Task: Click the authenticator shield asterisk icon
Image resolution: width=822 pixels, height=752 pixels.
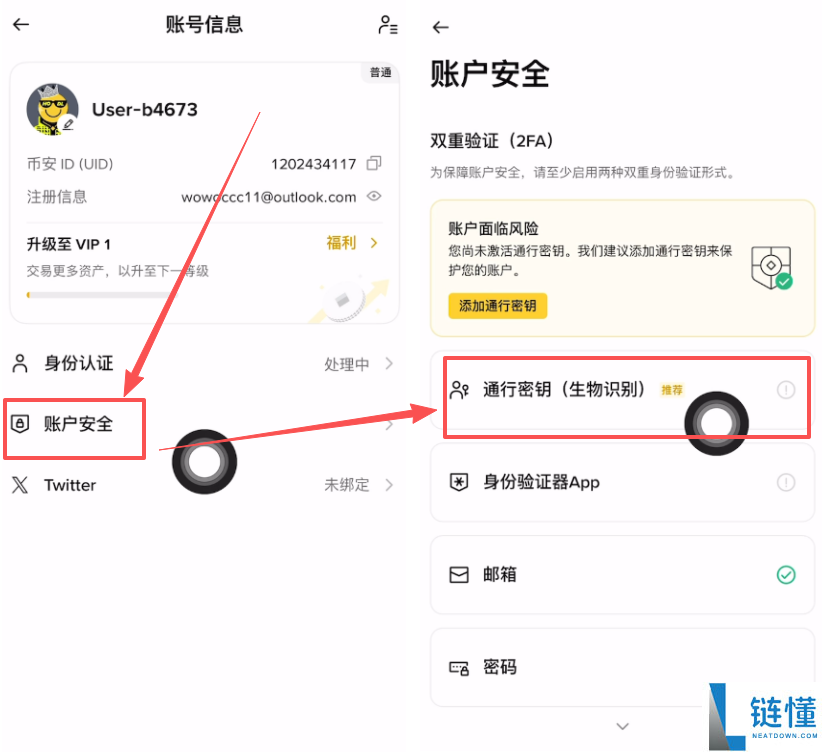Action: tap(459, 482)
